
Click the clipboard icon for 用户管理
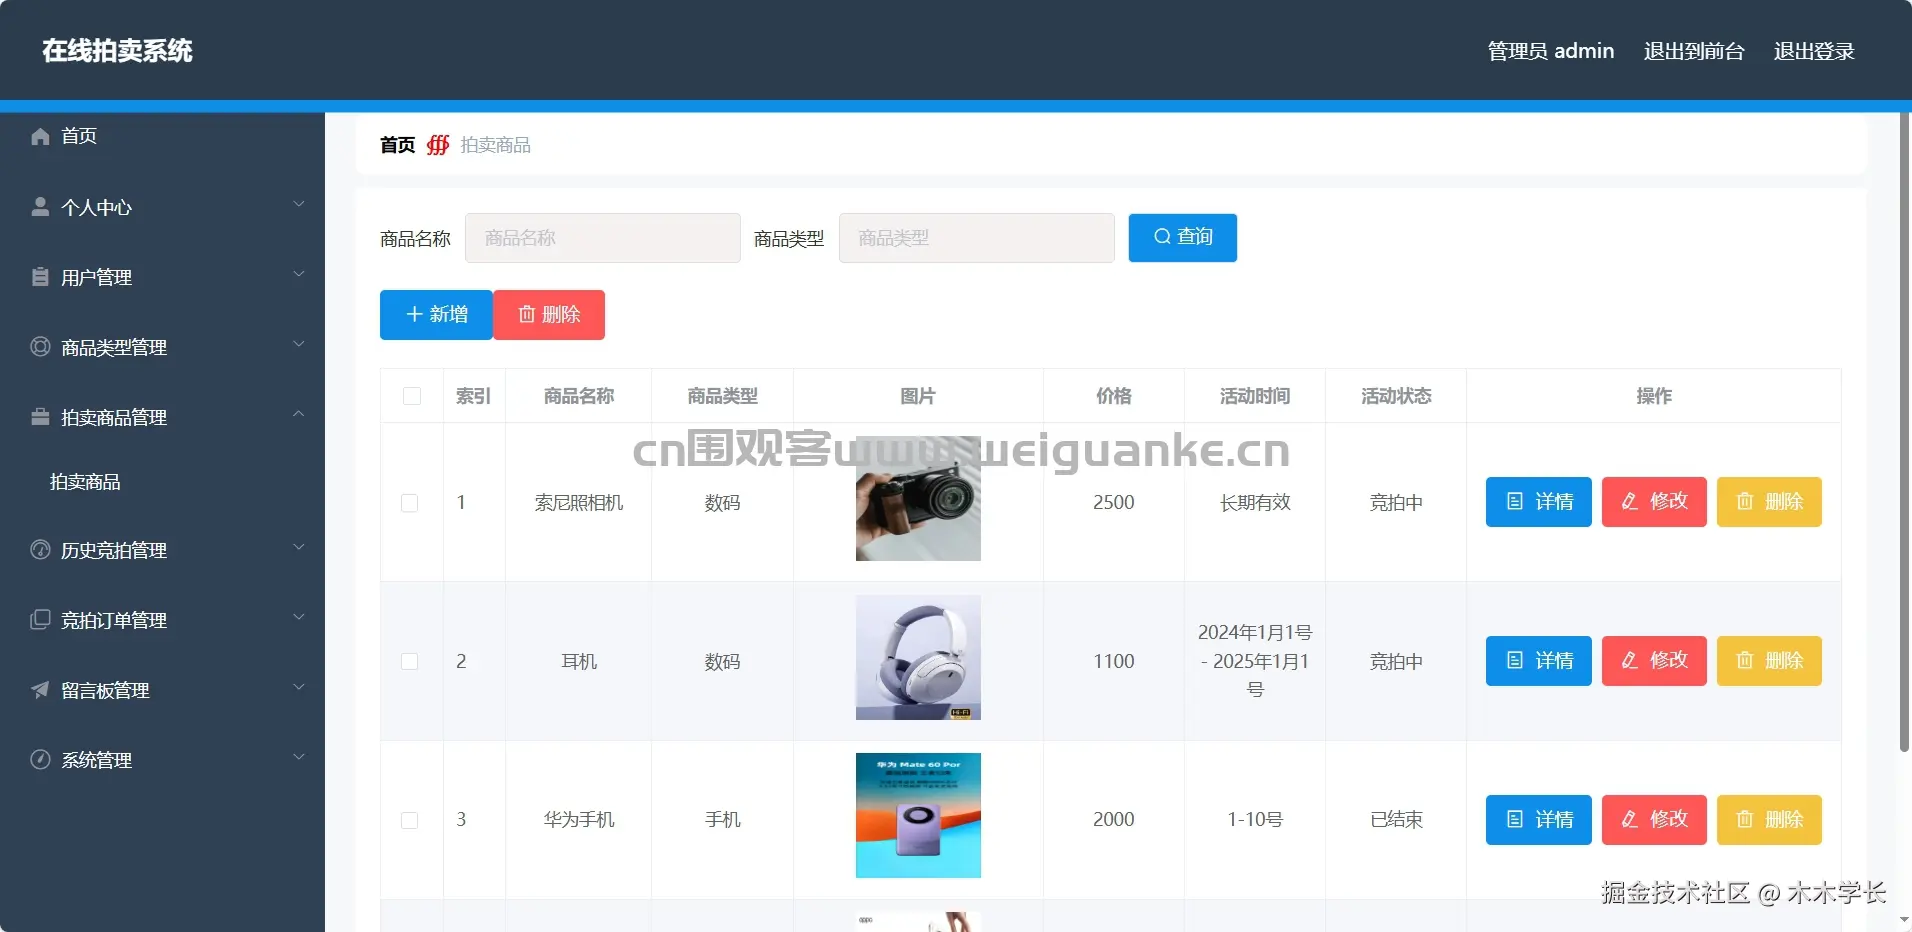(40, 277)
